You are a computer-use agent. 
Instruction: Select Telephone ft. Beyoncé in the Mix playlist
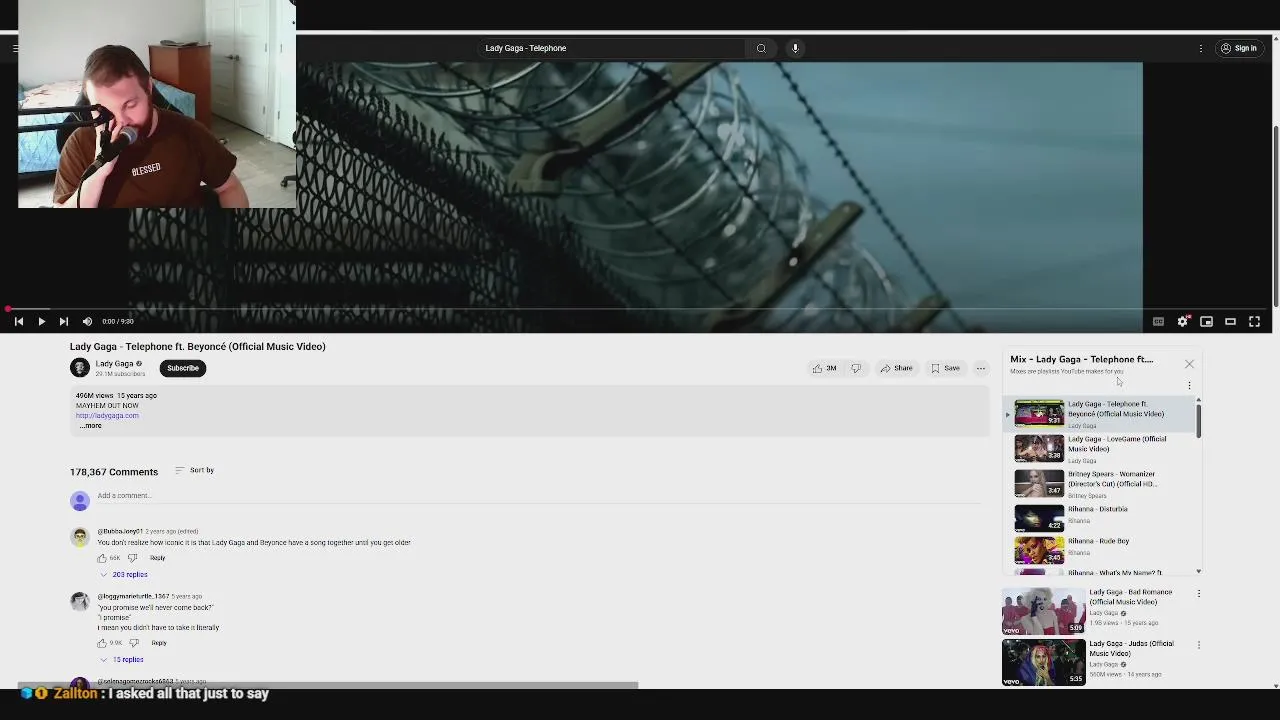1100,414
